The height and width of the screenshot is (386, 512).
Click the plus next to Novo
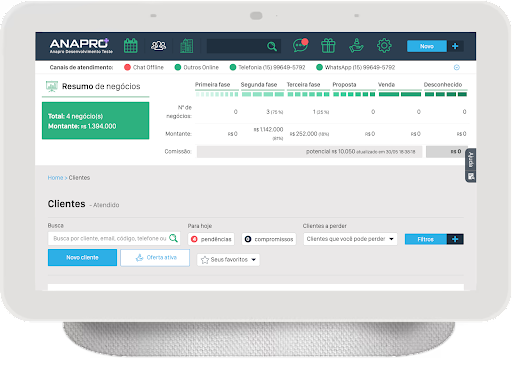coord(455,46)
